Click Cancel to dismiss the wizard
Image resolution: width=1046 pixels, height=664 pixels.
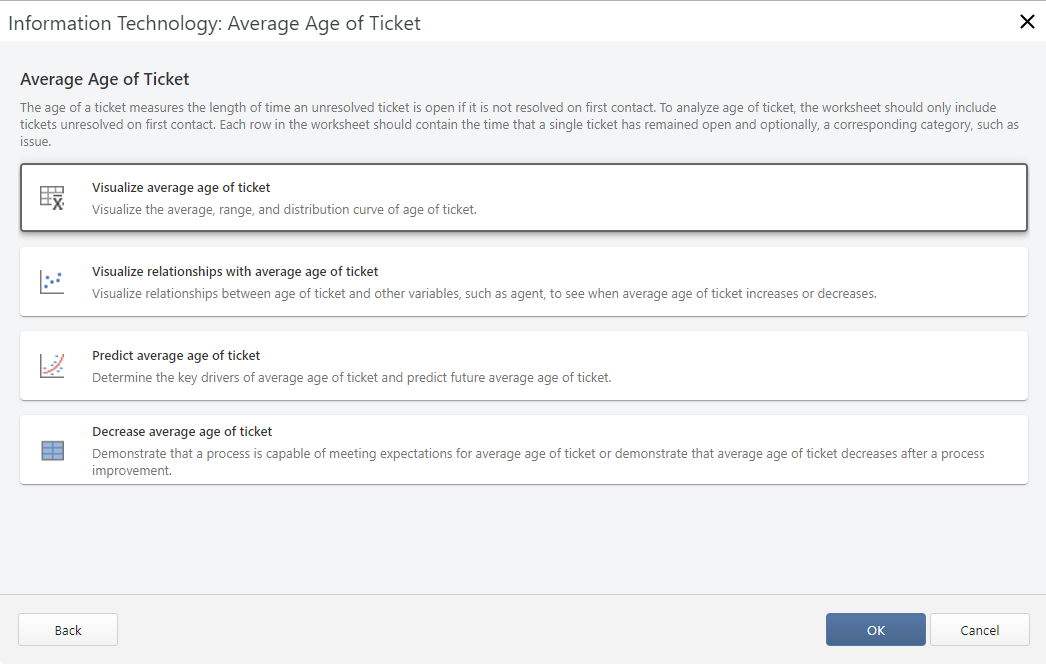[x=979, y=629]
